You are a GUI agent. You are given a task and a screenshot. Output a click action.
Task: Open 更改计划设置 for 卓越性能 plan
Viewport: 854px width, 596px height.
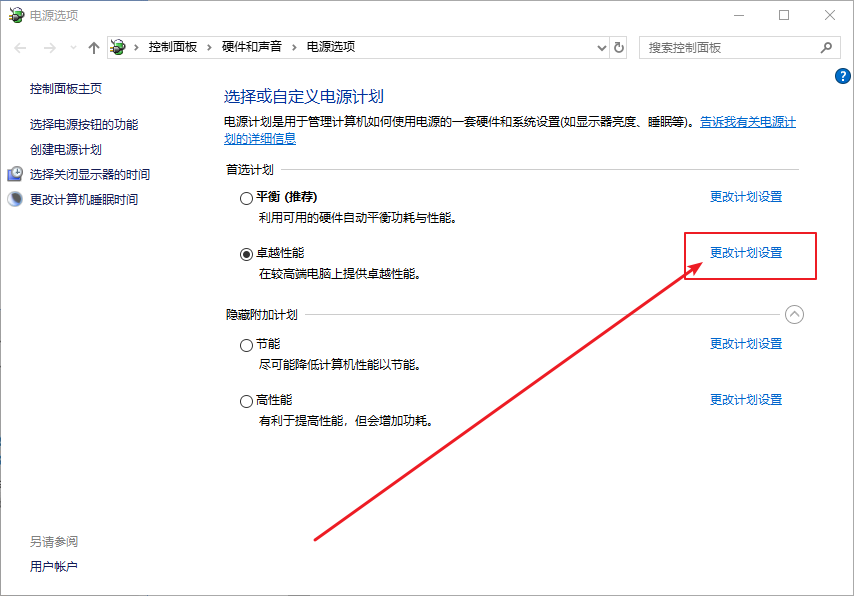pyautogui.click(x=746, y=253)
